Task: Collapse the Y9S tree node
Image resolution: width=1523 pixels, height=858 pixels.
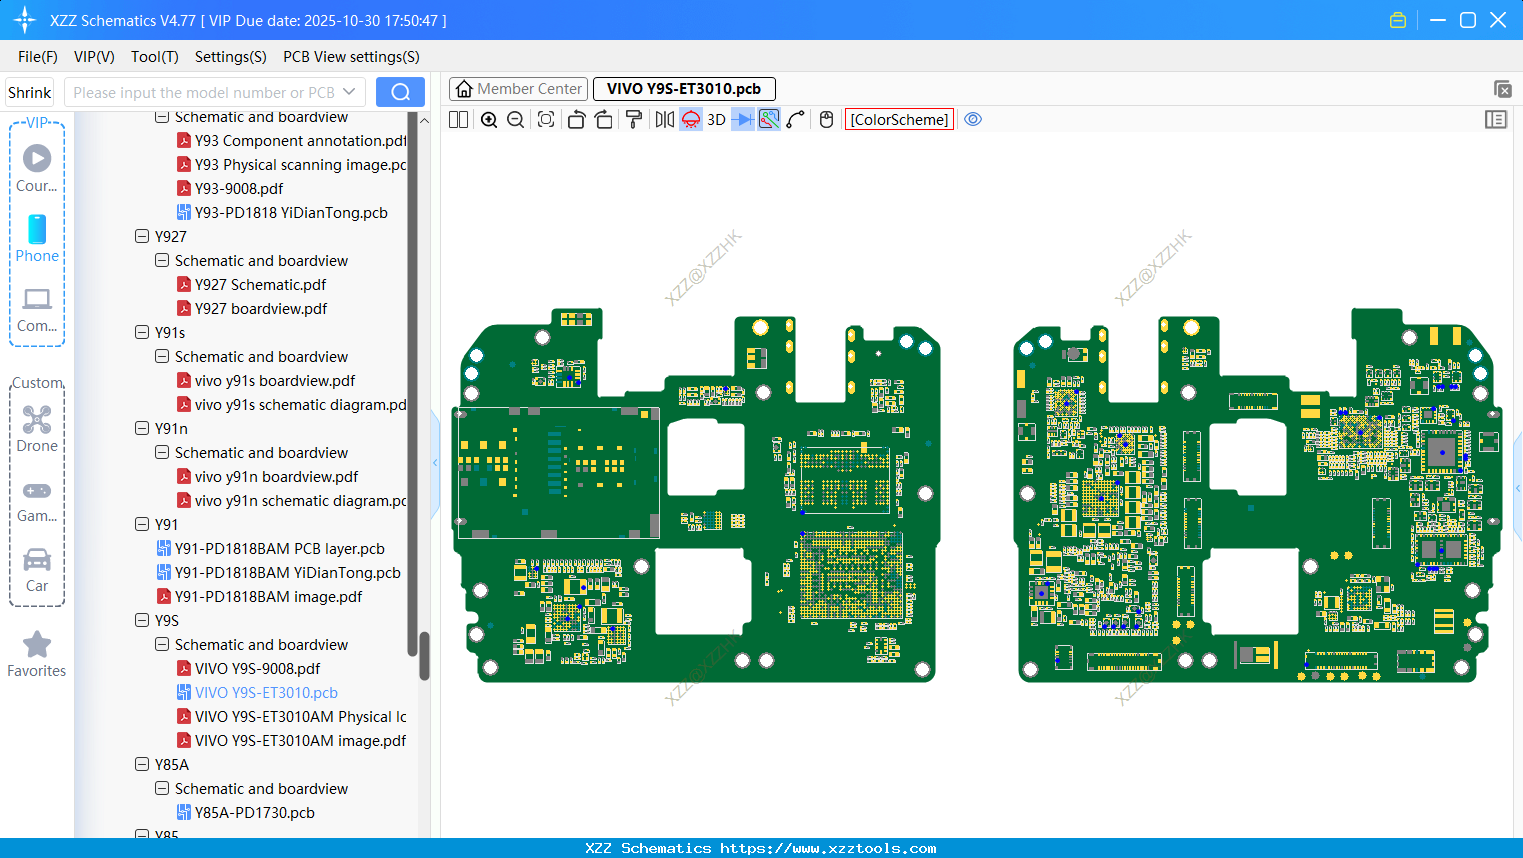Action: (142, 621)
